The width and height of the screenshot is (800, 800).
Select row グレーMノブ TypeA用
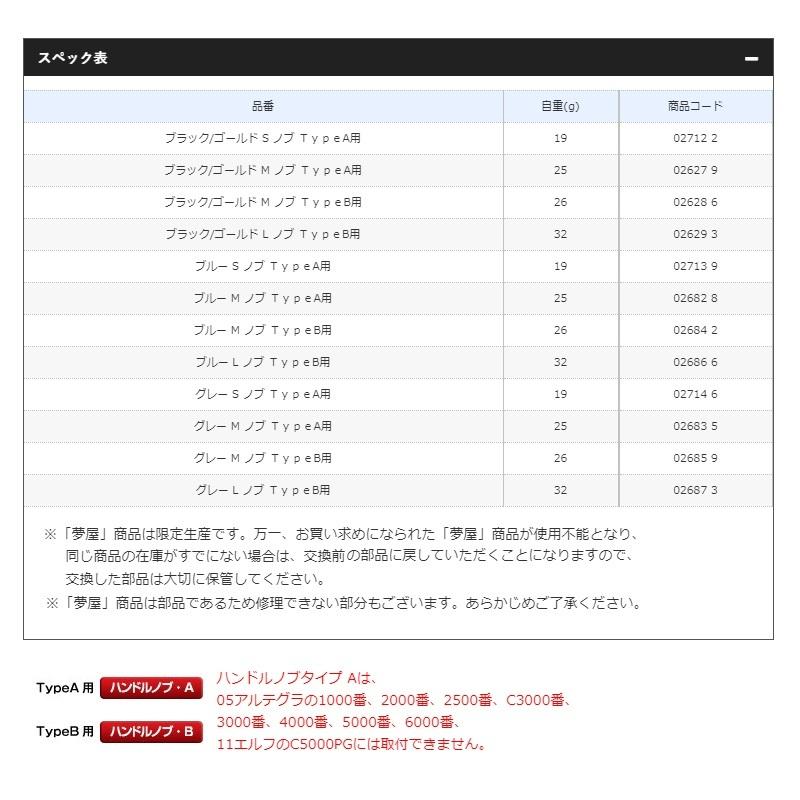(x=264, y=427)
